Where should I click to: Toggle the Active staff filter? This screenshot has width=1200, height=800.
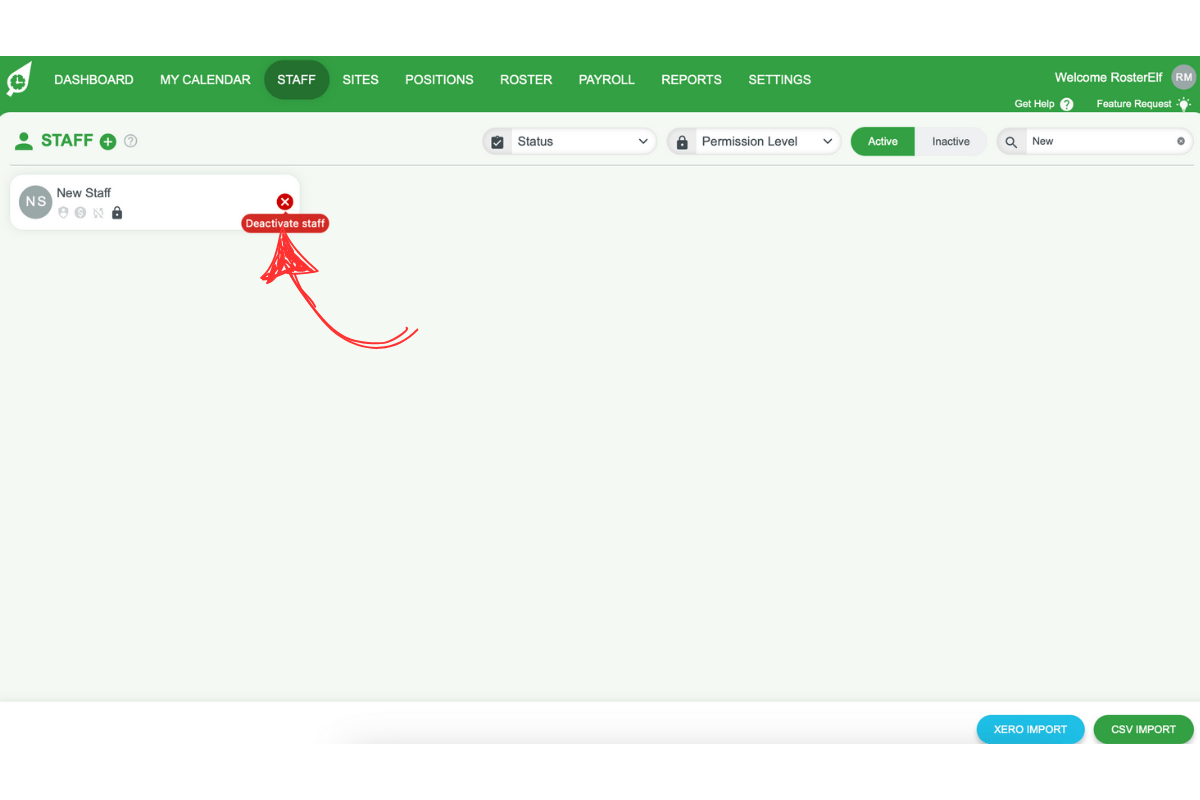pos(882,141)
